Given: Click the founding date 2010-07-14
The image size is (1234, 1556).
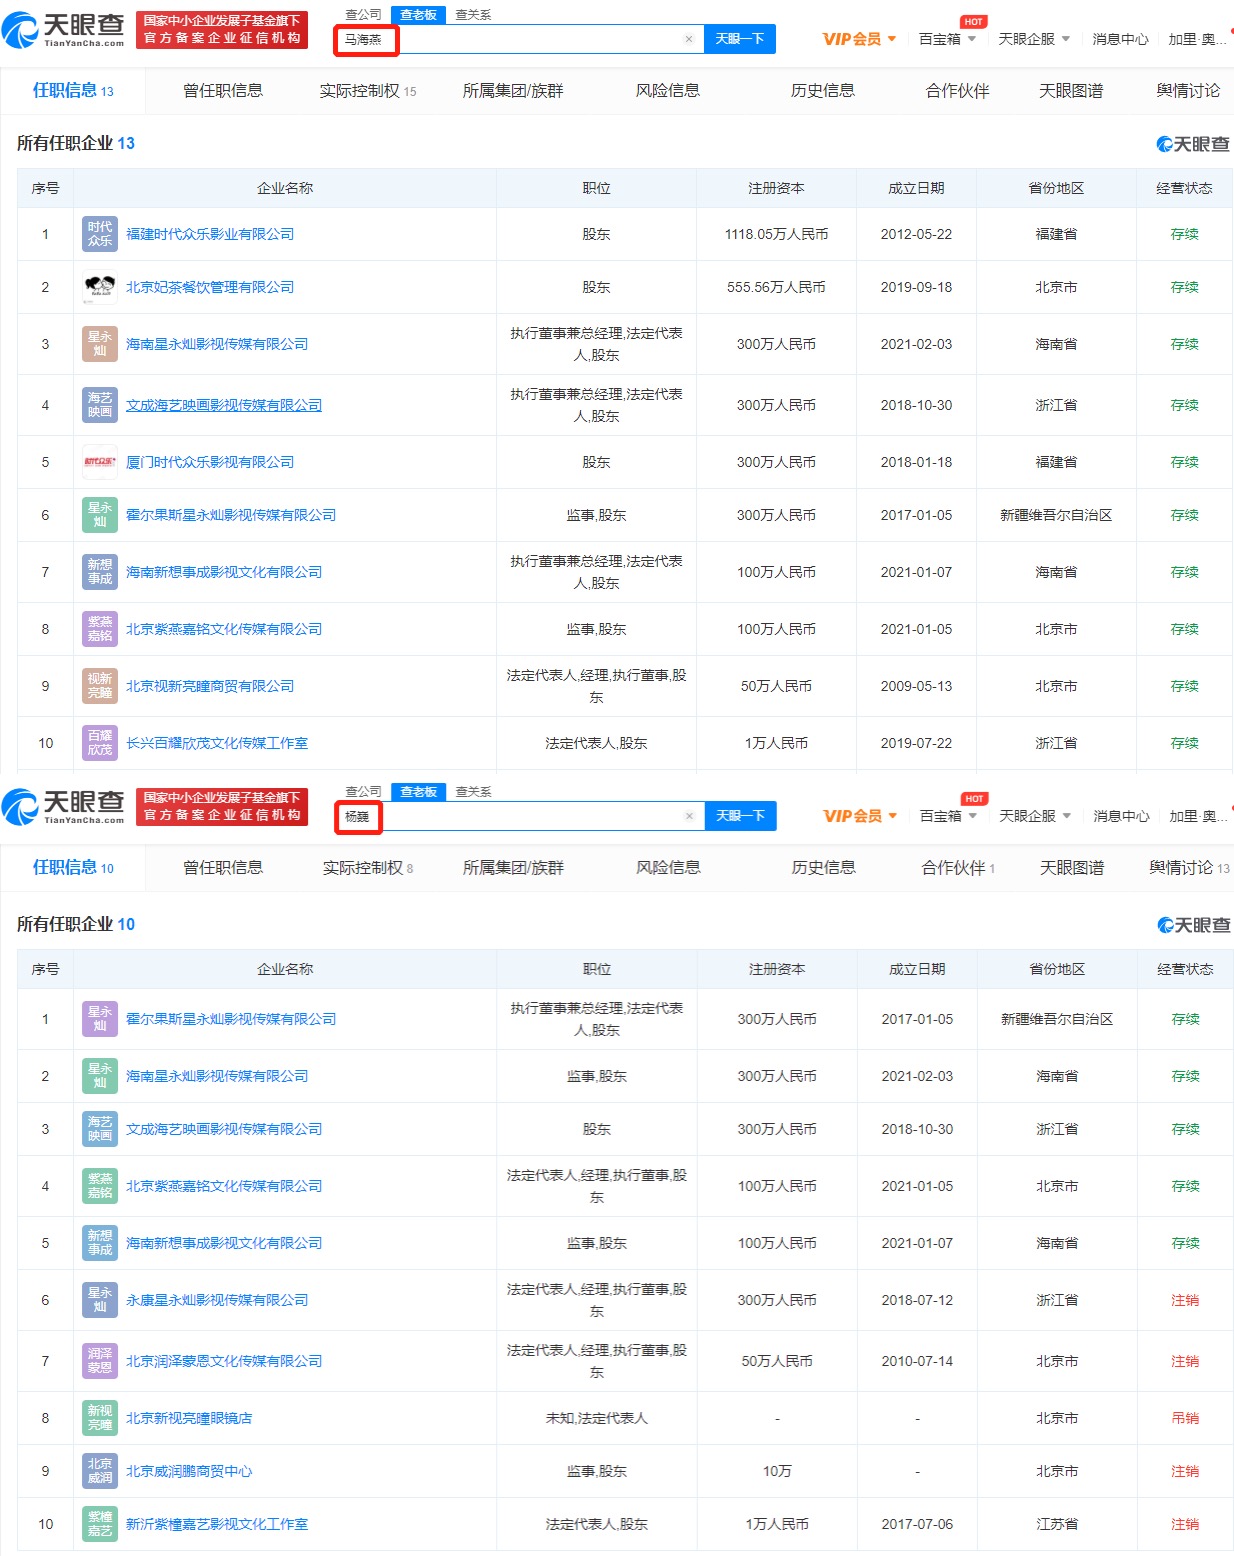Looking at the screenshot, I should tap(917, 1361).
